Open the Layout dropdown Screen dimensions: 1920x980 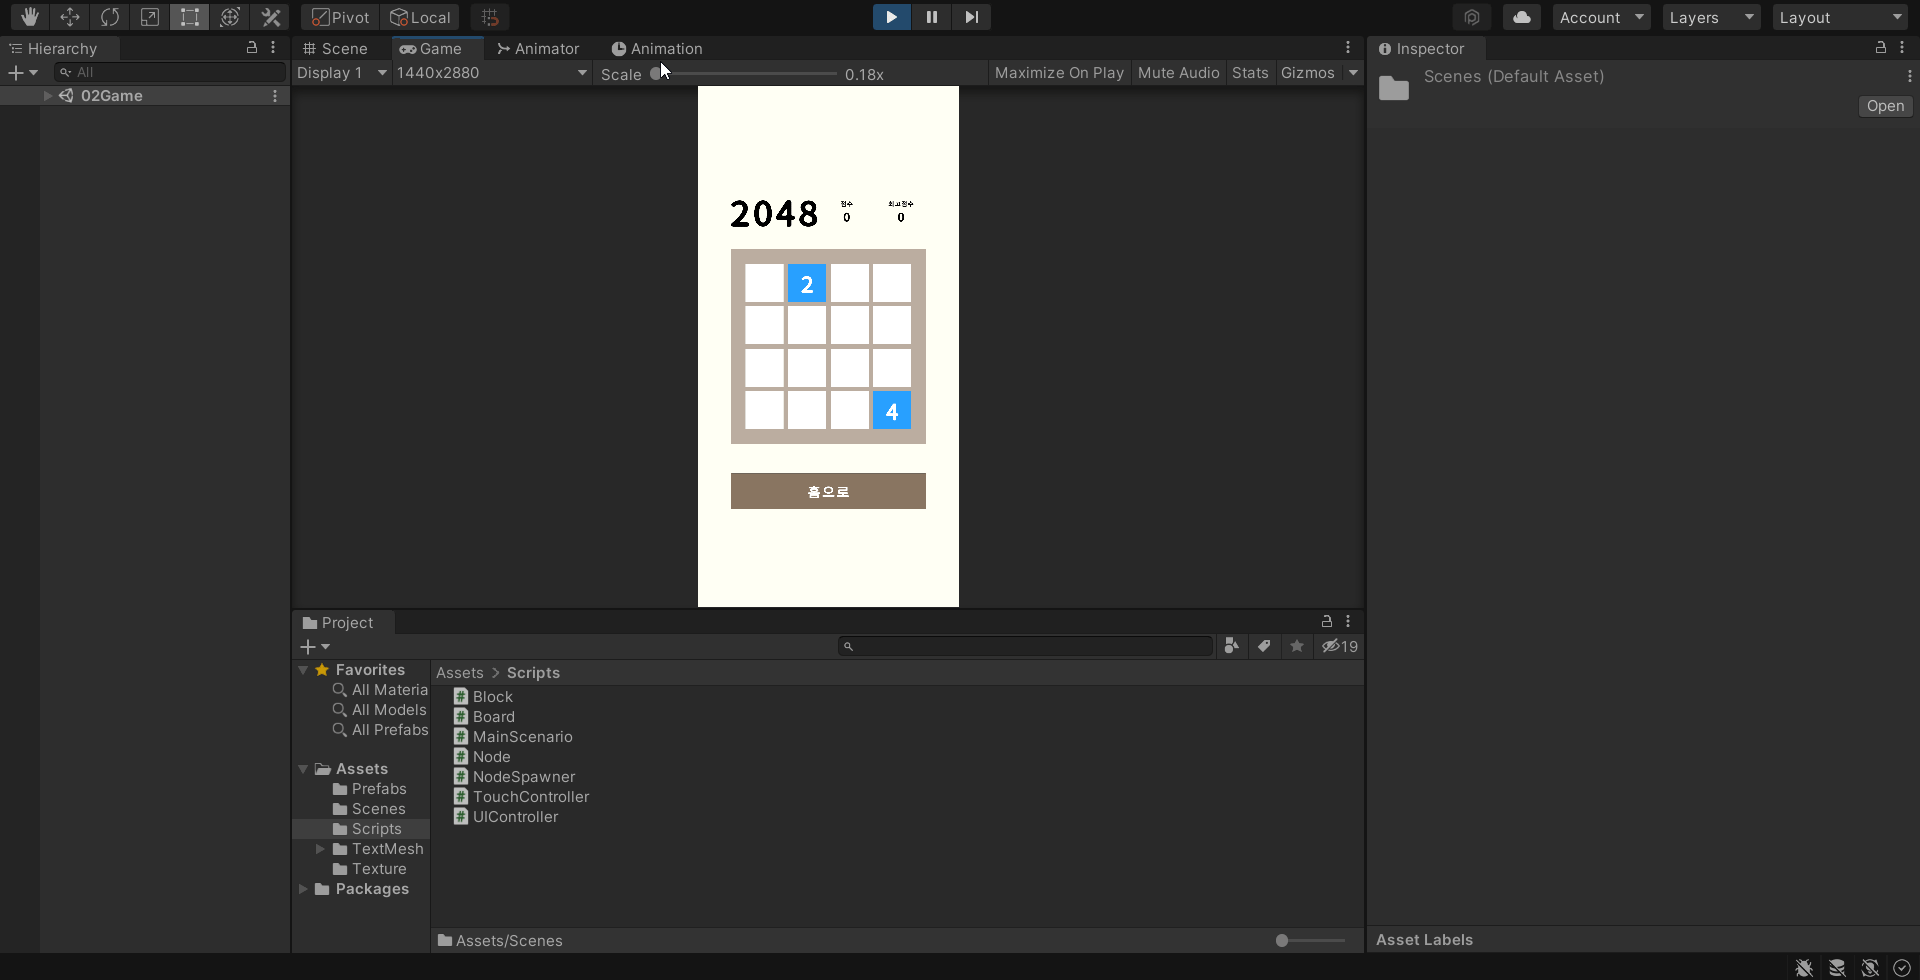click(x=1840, y=17)
